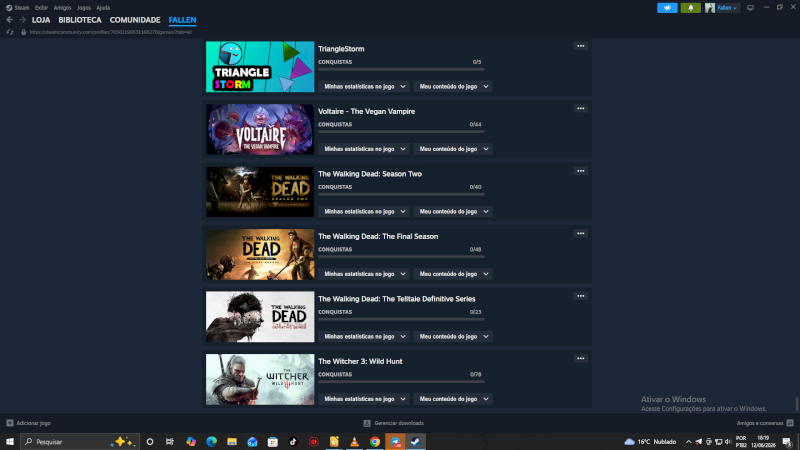
Task: Open The Walking Dead: The Final Season title
Action: point(378,236)
